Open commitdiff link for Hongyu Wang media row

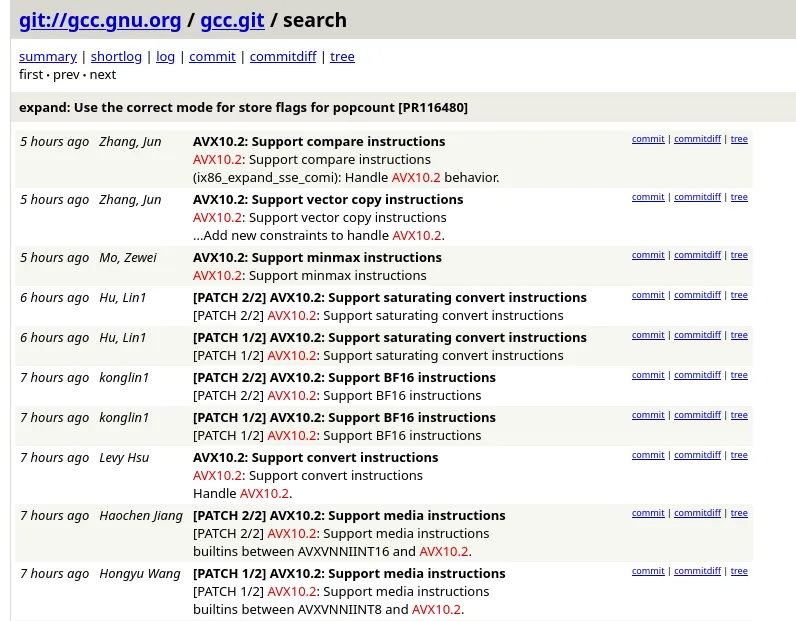697,571
